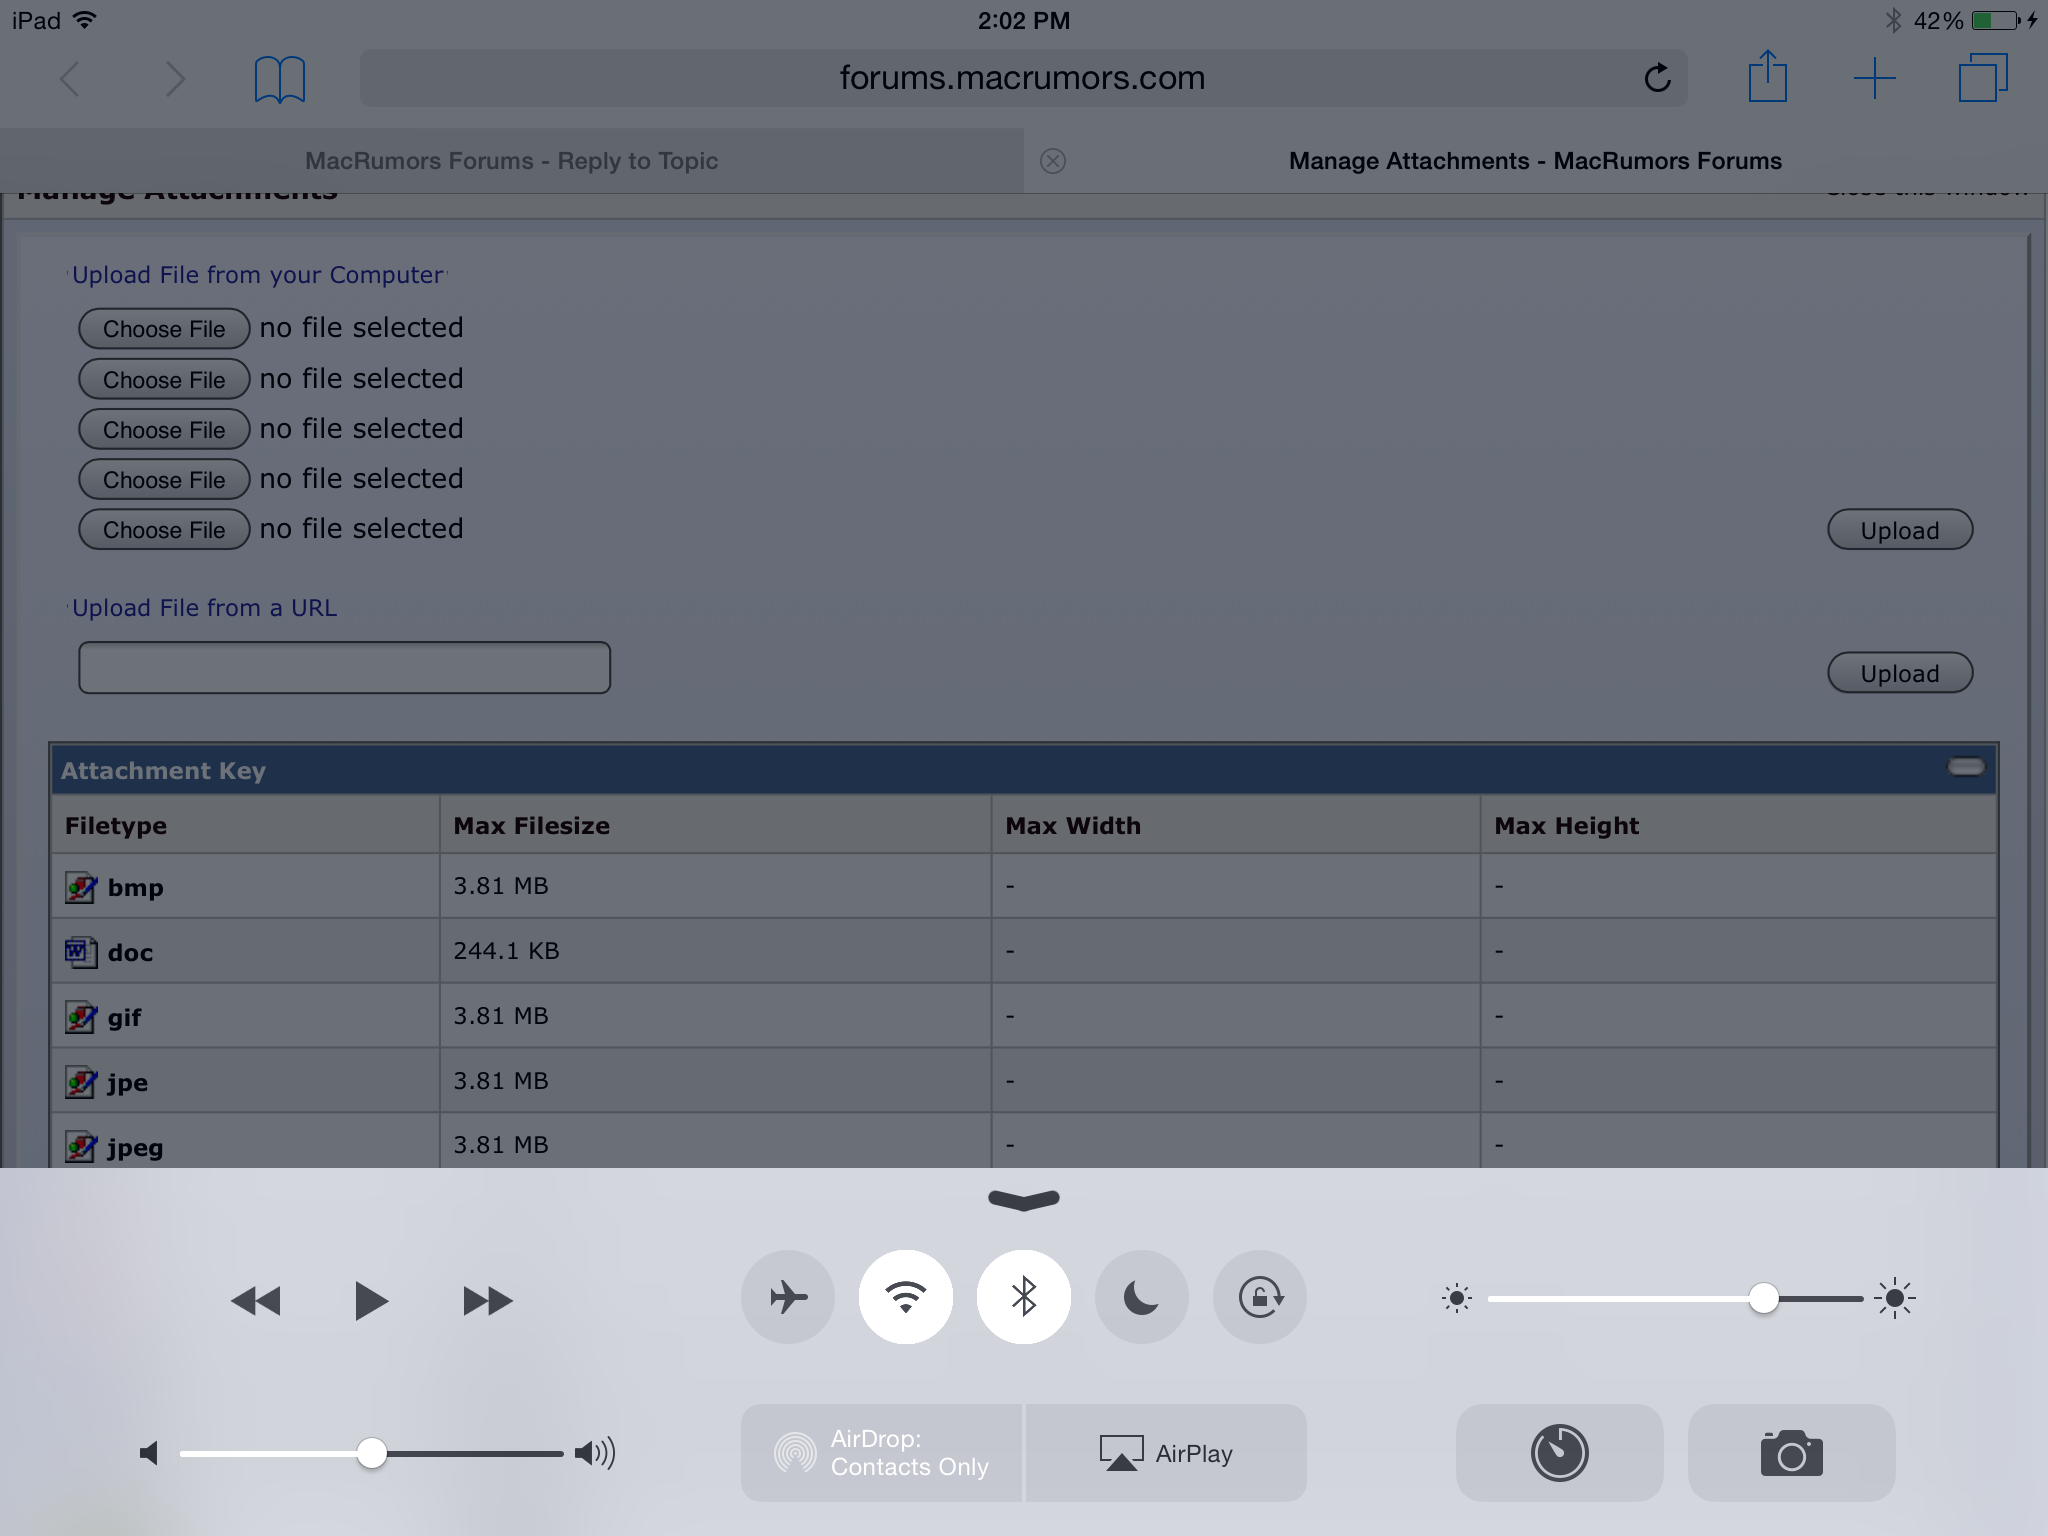Turn off Wi-Fi toggle
This screenshot has width=2048, height=1536.
coord(906,1297)
